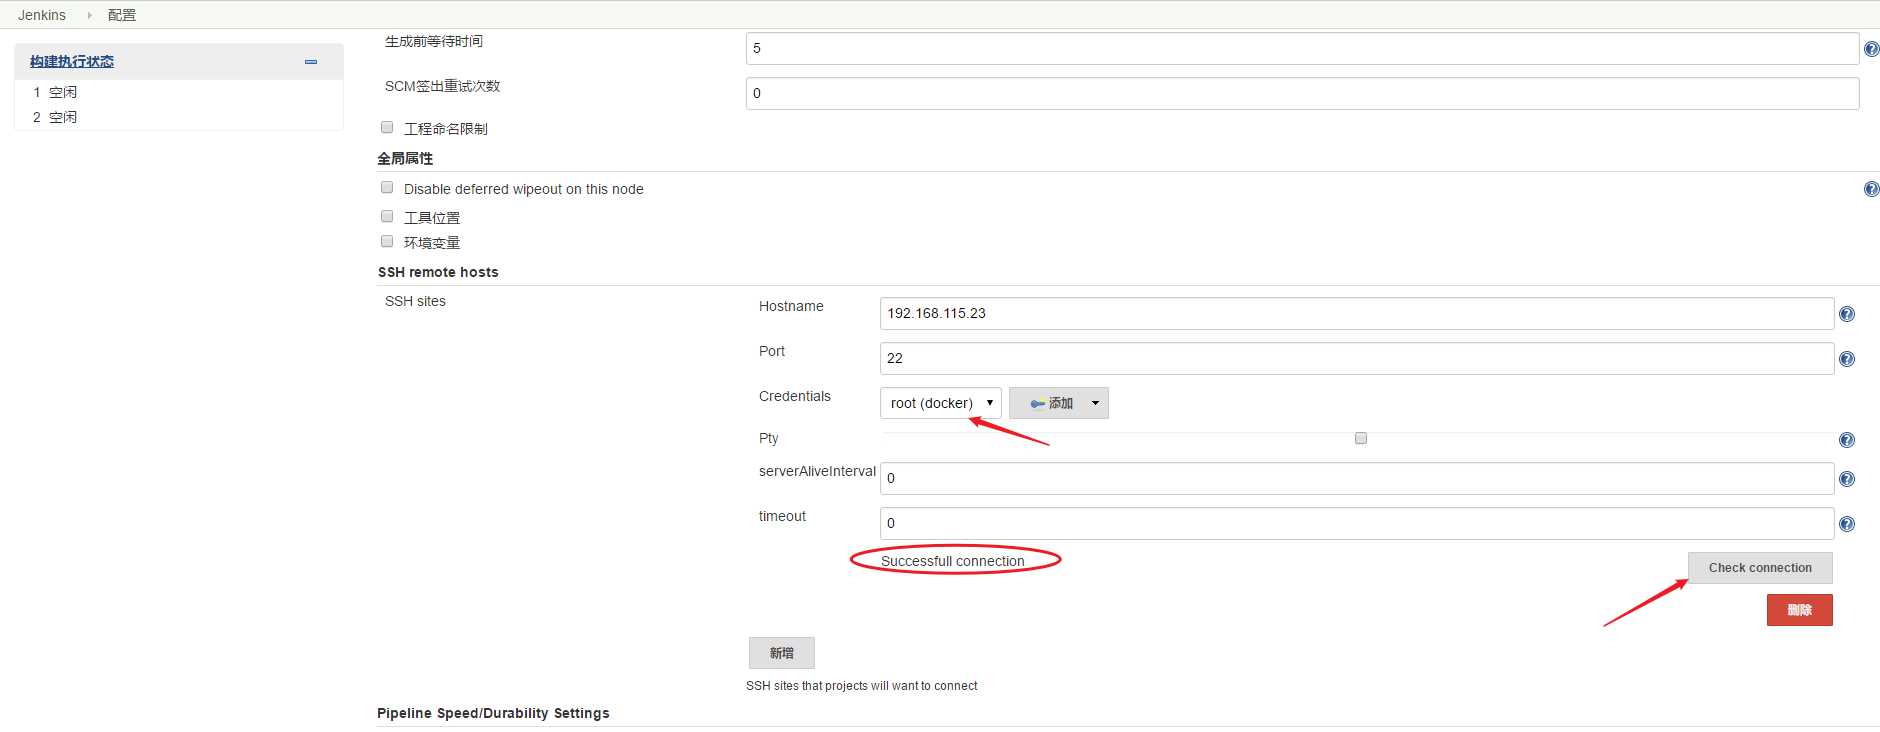Open the Credentials dropdown root (docker)
This screenshot has height=732, width=1880.
tap(940, 403)
